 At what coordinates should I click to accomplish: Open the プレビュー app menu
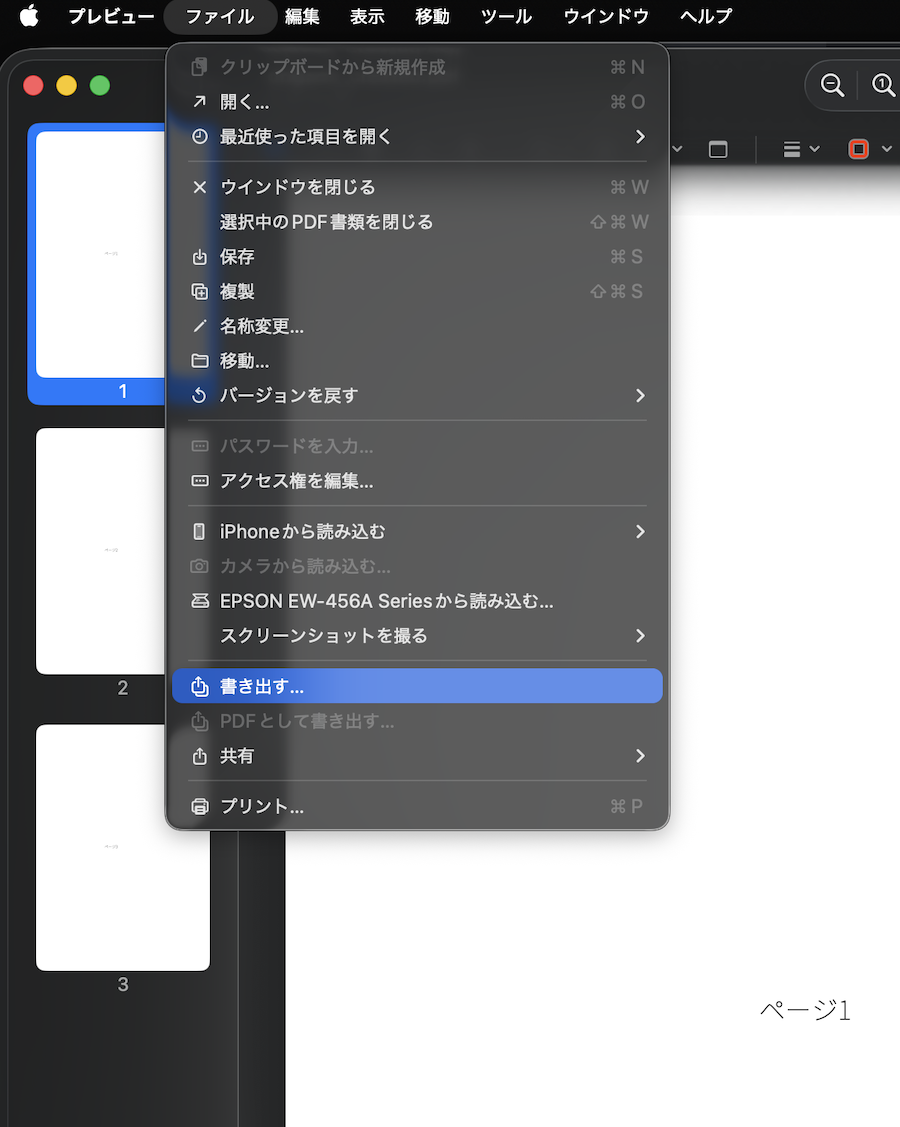pyautogui.click(x=111, y=16)
